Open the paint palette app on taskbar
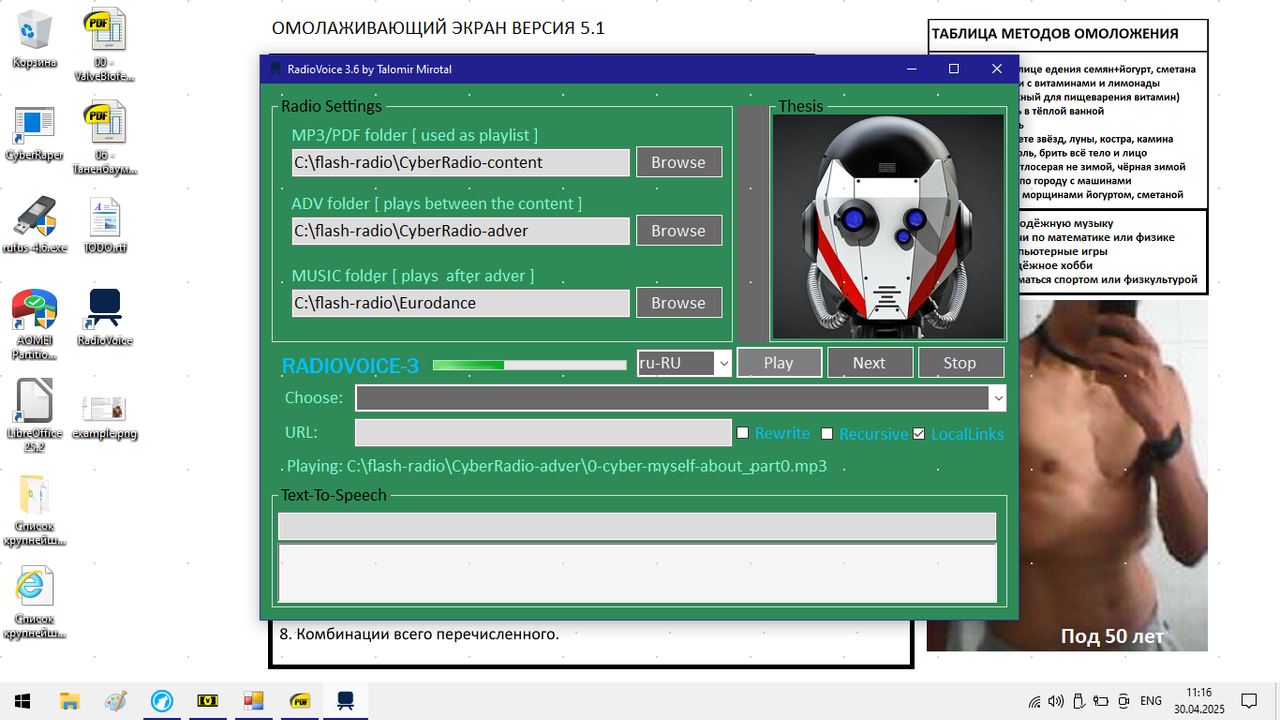1280x720 pixels. tap(116, 701)
